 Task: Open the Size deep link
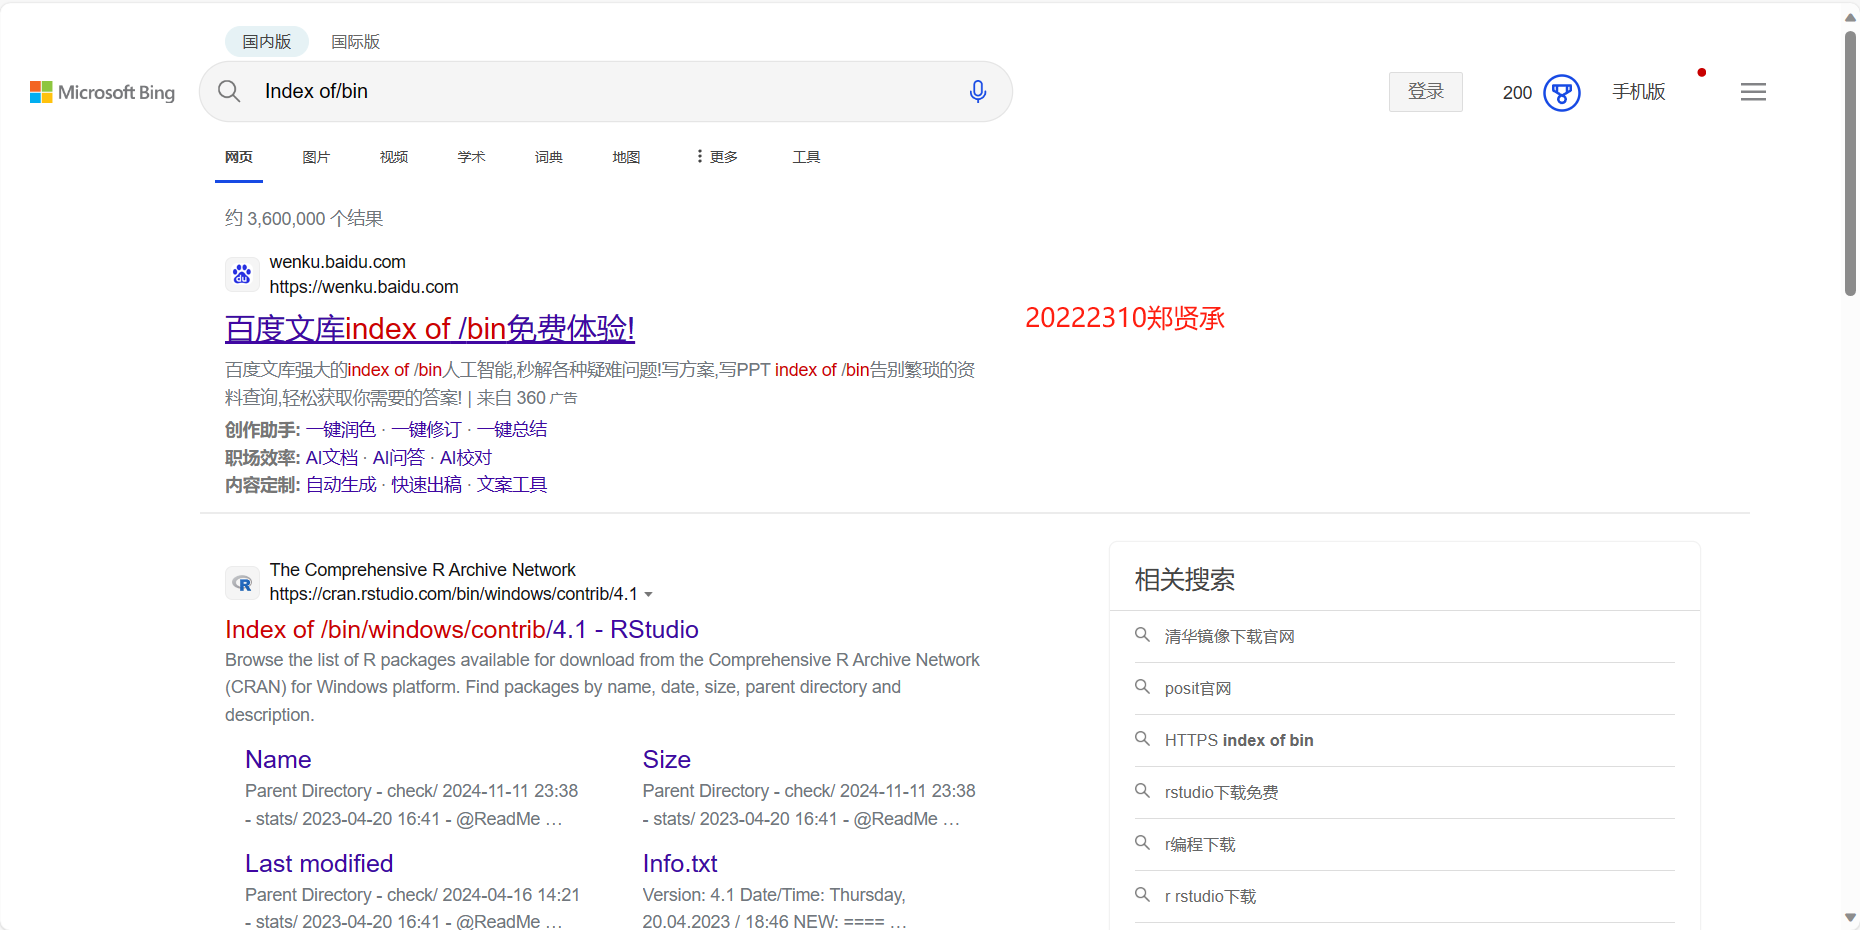click(x=667, y=759)
